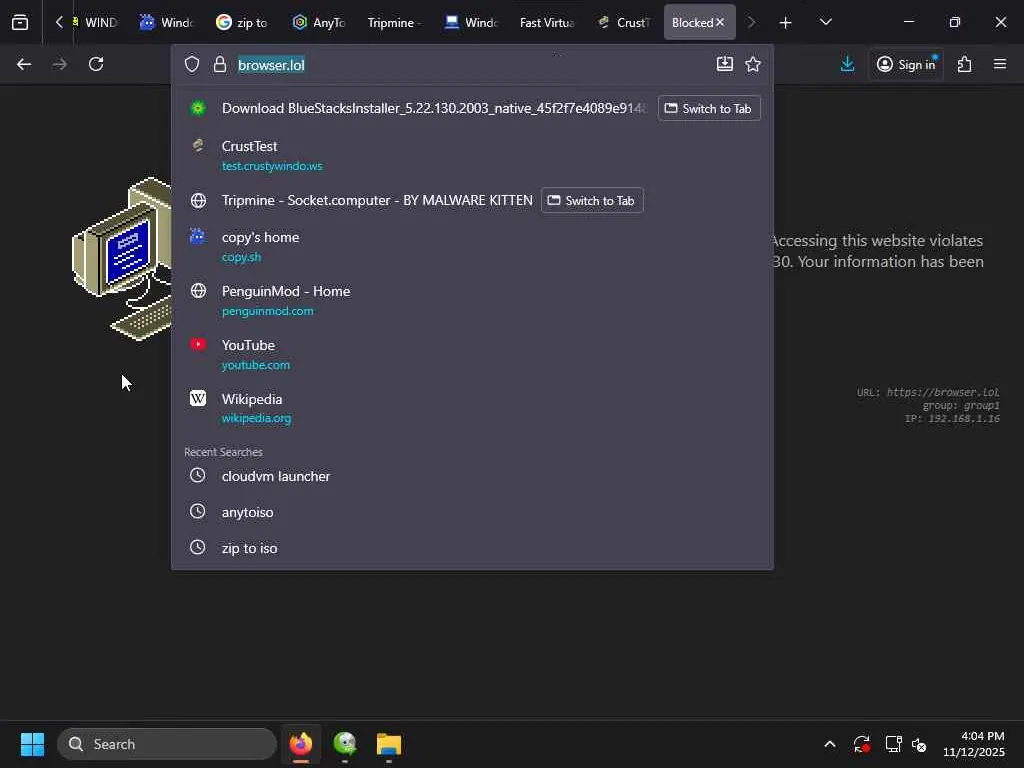Open the Windows Start menu
This screenshot has height=768, width=1024.
pyautogui.click(x=32, y=744)
